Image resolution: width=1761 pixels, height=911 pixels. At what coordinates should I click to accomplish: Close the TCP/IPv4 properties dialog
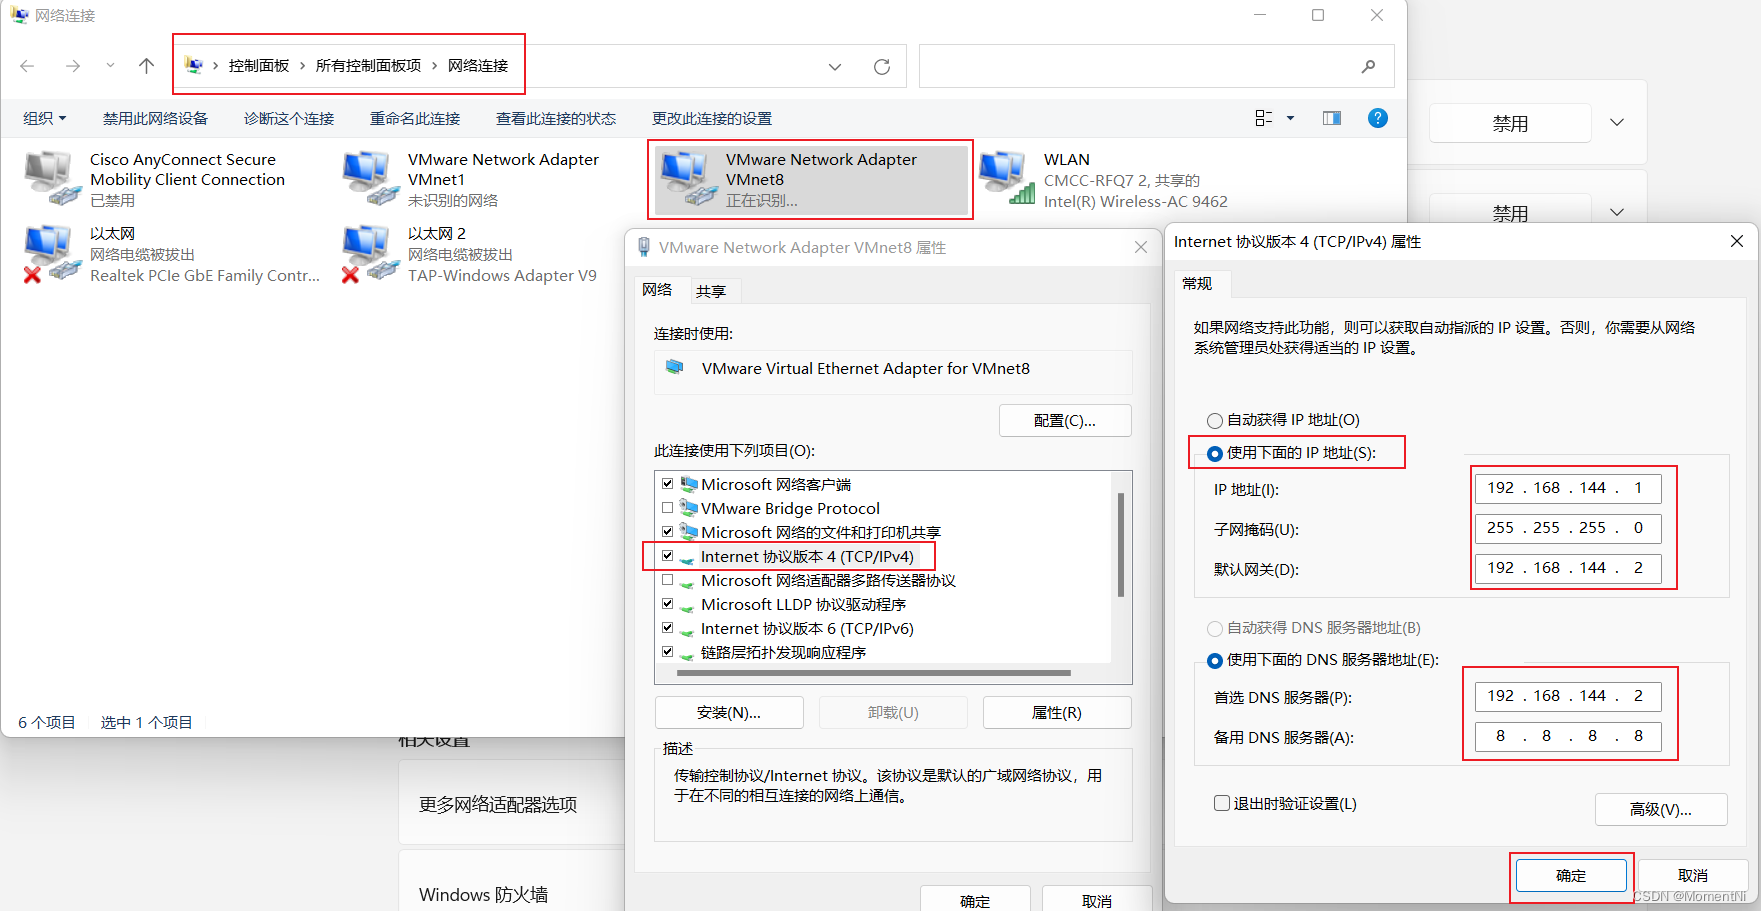pyautogui.click(x=1737, y=241)
